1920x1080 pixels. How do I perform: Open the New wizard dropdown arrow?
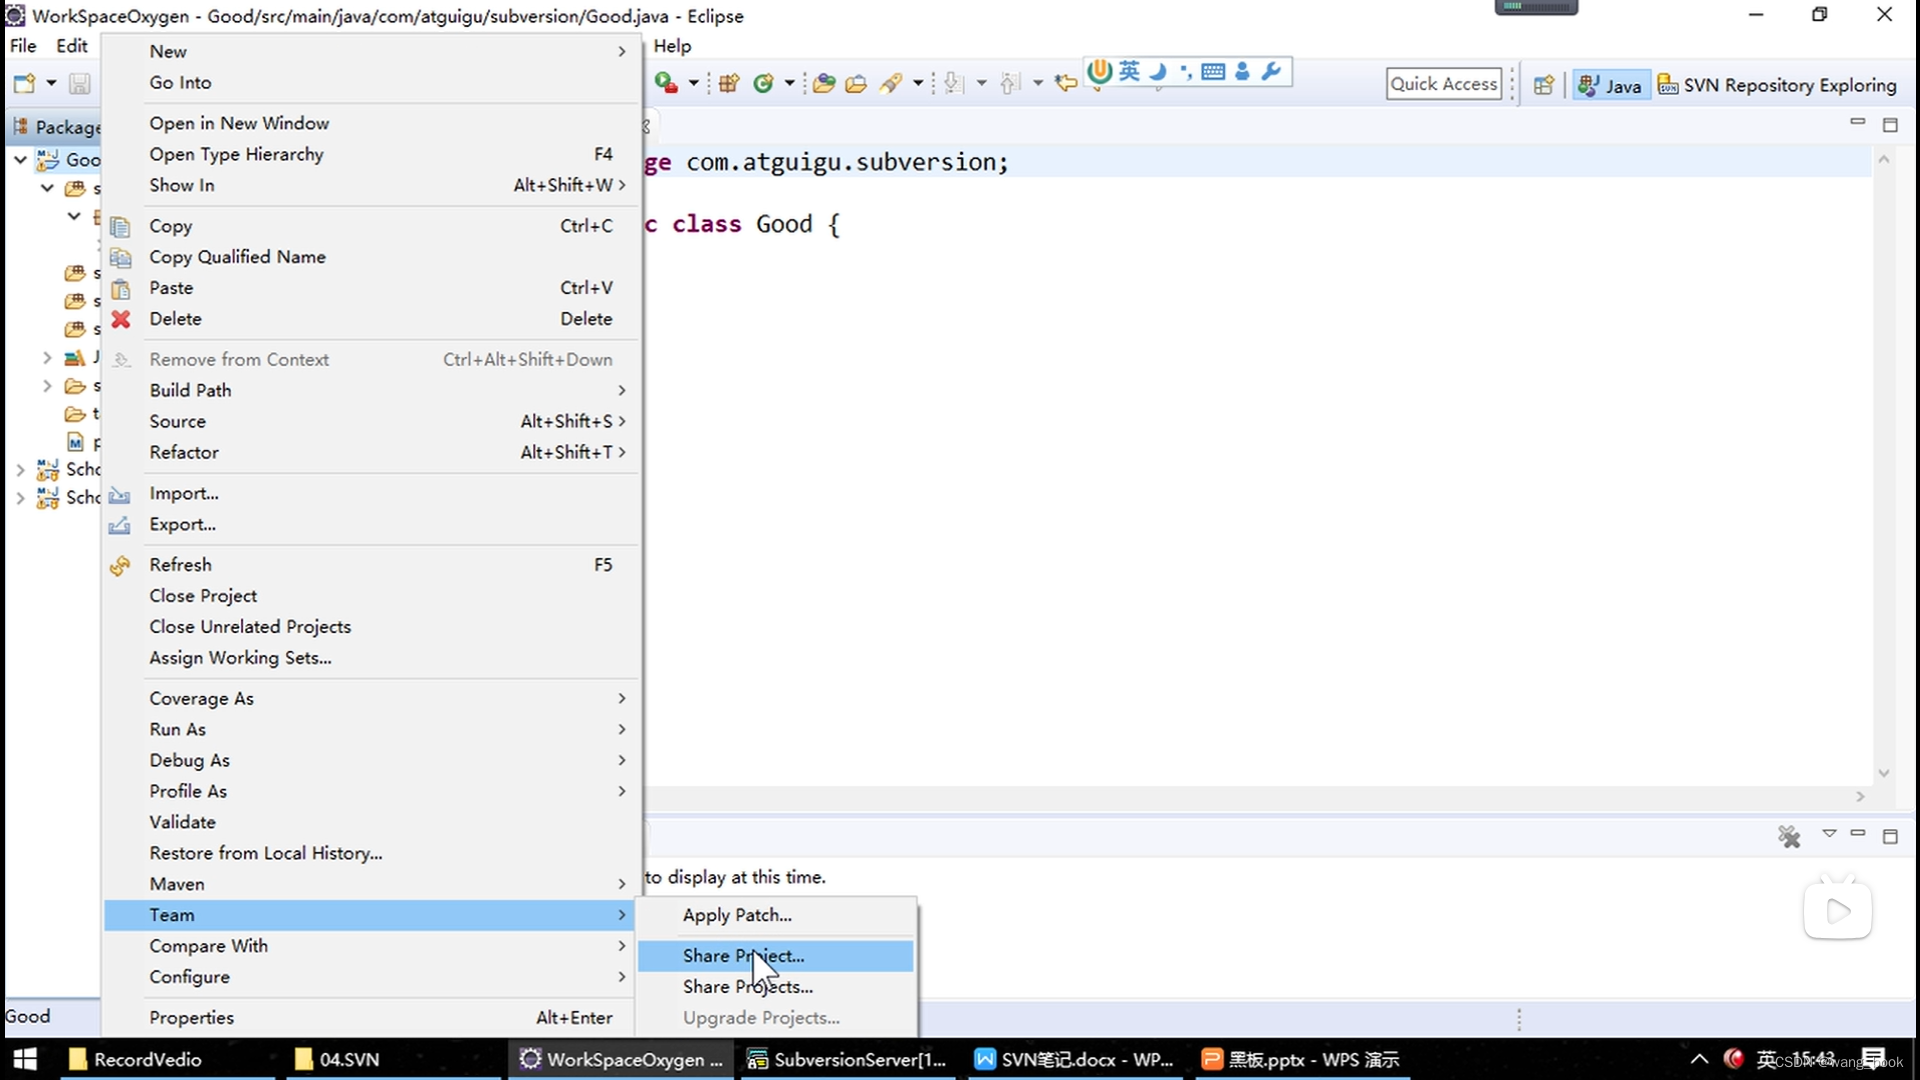pos(51,84)
